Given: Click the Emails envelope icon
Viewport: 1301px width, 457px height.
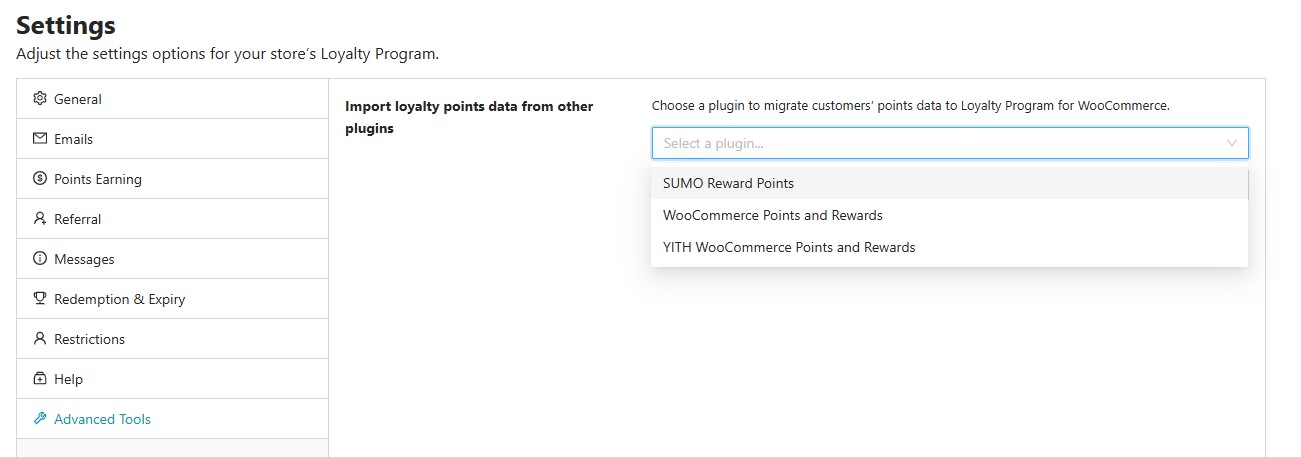Looking at the screenshot, I should point(40,139).
